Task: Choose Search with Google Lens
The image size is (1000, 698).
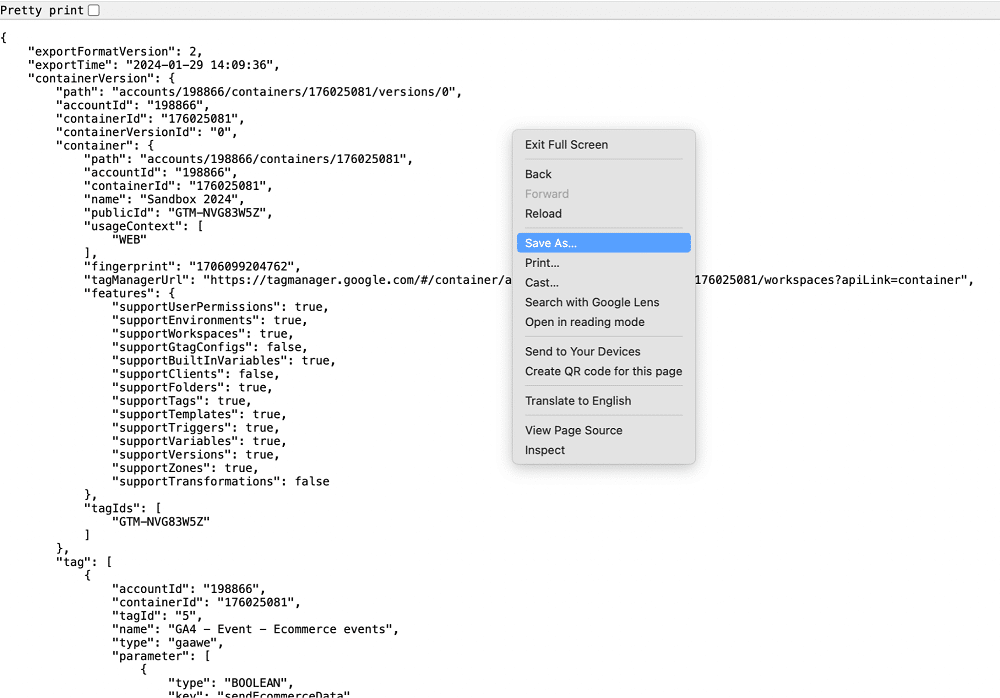Action: pyautogui.click(x=592, y=302)
